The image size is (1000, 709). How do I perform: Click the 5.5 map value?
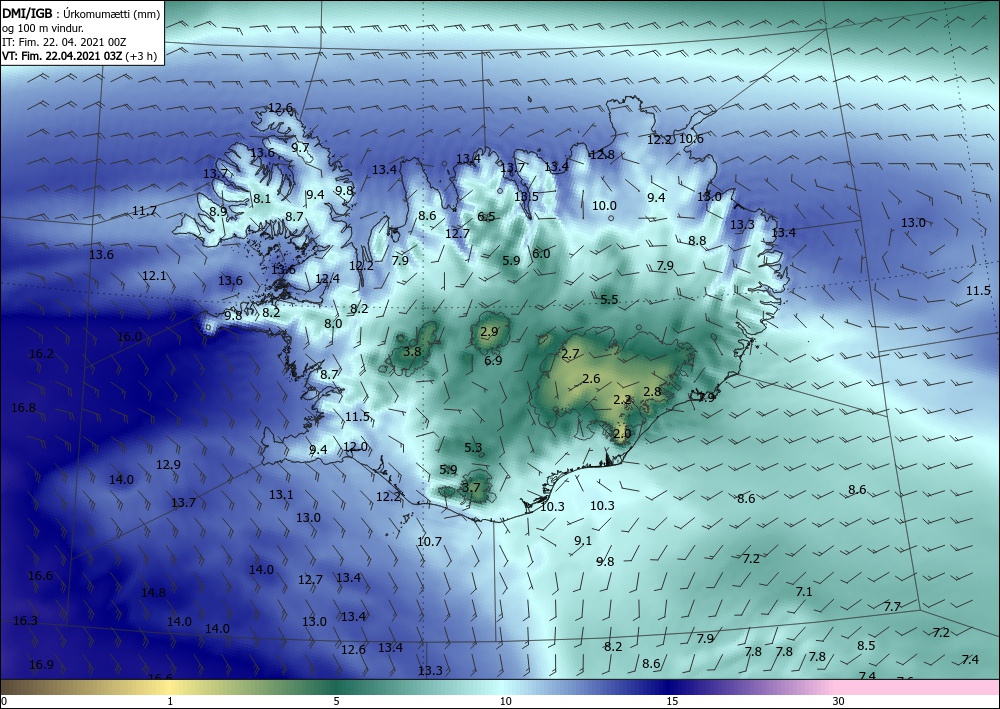609,299
